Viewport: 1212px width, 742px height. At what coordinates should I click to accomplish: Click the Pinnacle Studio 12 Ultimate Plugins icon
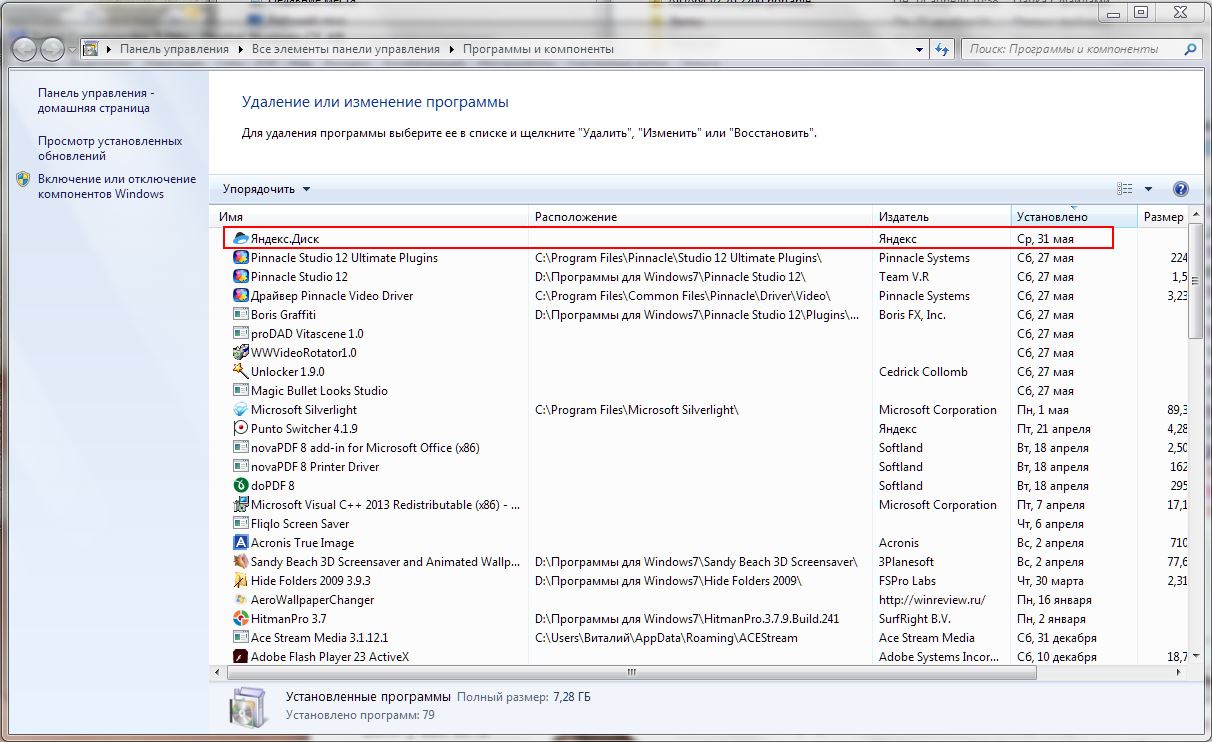coord(240,258)
